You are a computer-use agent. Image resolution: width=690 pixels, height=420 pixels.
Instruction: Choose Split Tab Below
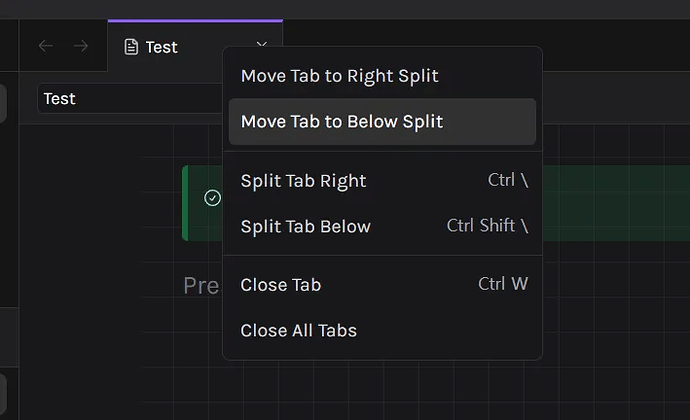tap(306, 226)
